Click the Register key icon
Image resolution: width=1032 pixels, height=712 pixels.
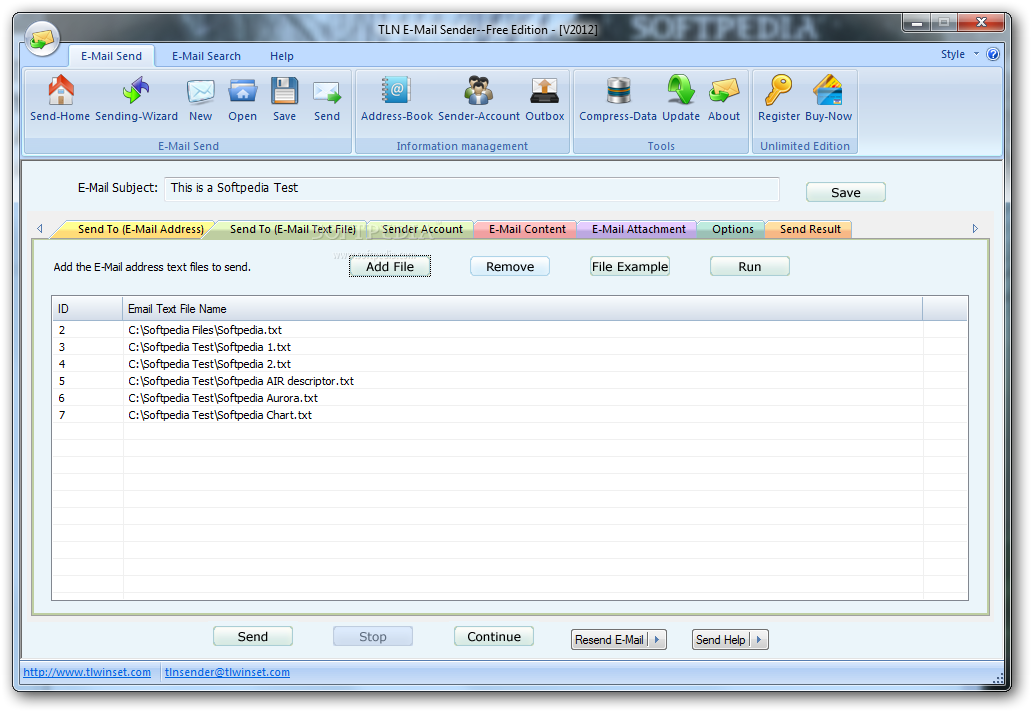pos(779,98)
